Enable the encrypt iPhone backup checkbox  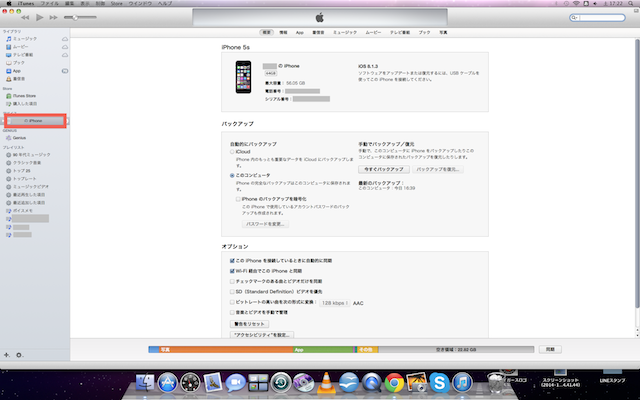(x=238, y=199)
